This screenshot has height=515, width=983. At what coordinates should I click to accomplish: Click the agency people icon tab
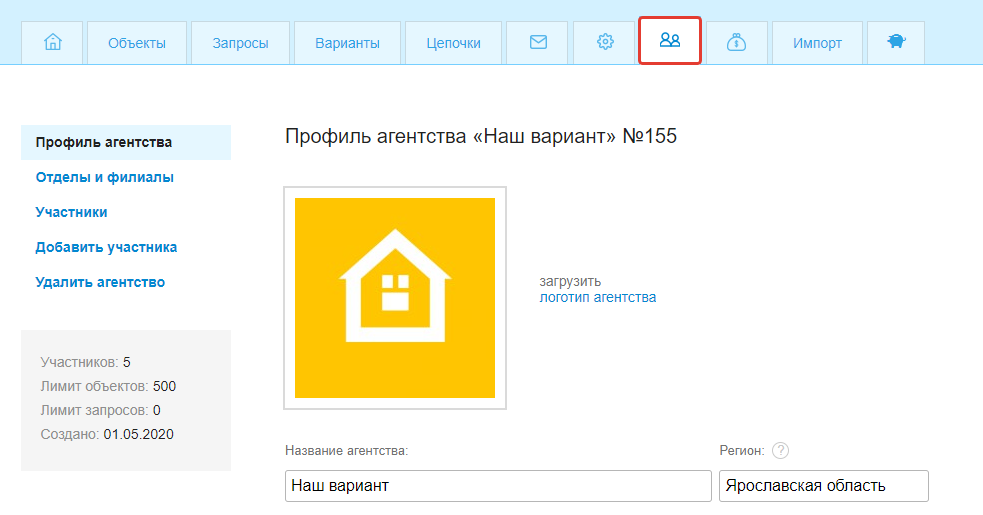coord(670,41)
